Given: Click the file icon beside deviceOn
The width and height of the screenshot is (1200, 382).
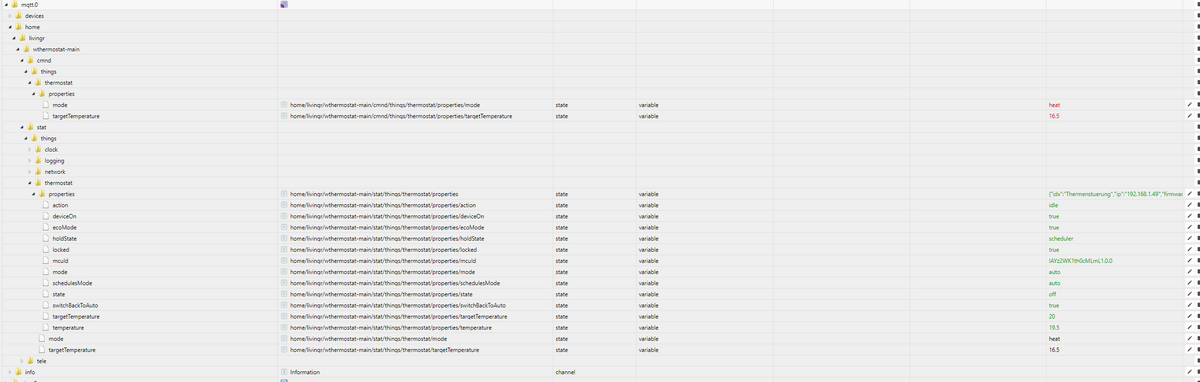Looking at the screenshot, I should (x=45, y=216).
